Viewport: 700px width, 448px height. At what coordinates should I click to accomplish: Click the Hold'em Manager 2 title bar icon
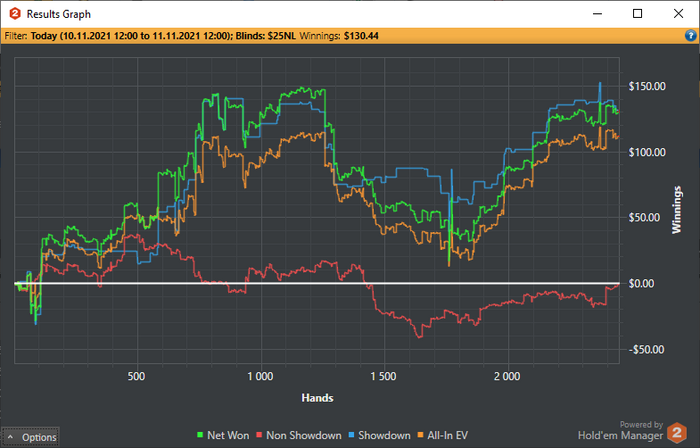tap(15, 14)
